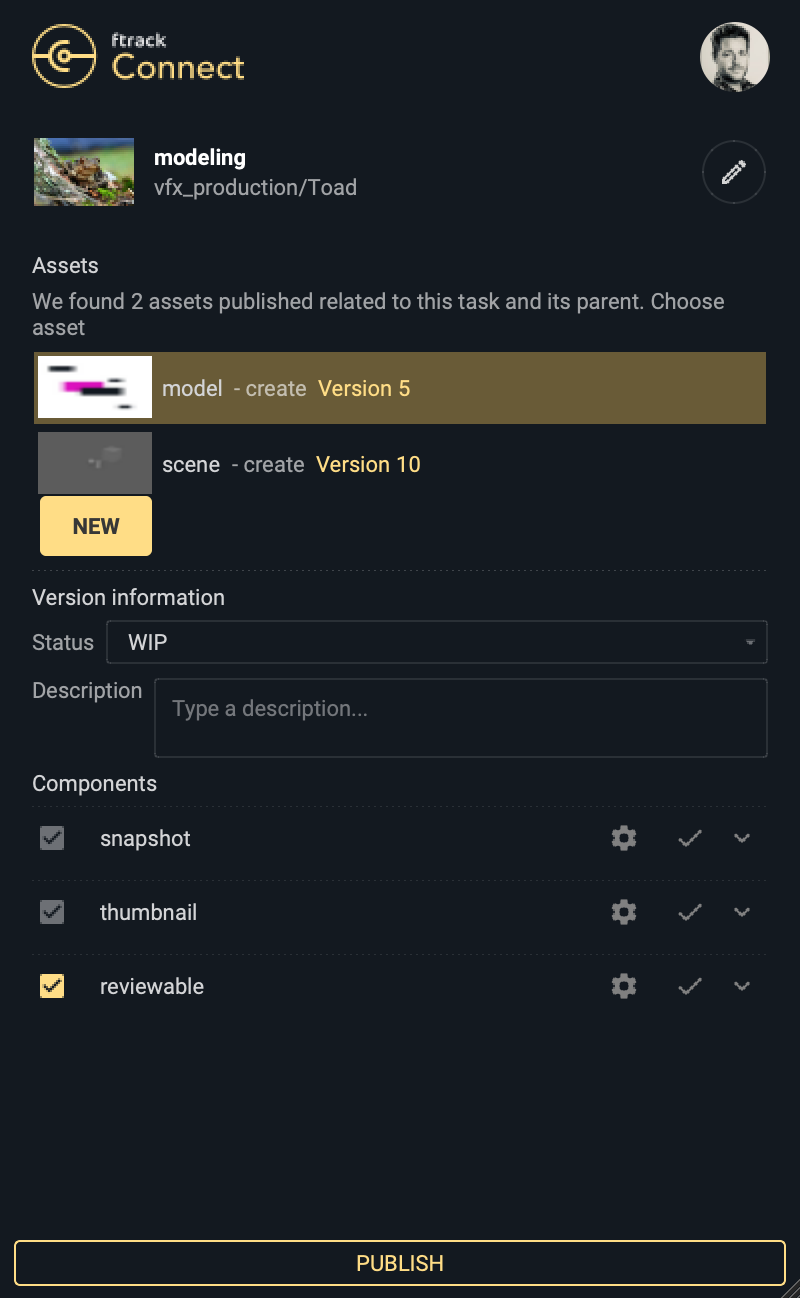This screenshot has width=800, height=1298.
Task: Click the reviewable status checkmark icon
Action: (x=689, y=986)
